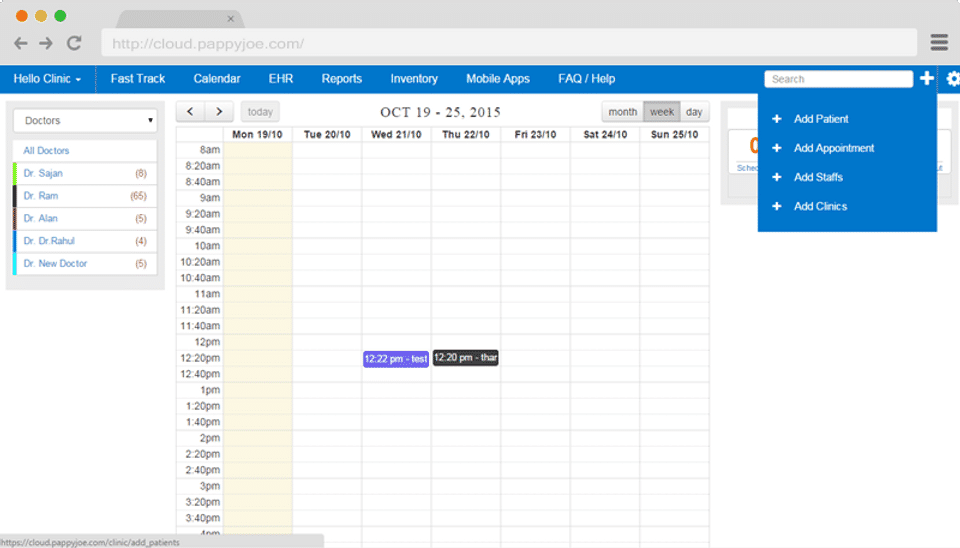Click the macOS yellow minimize button
960x548 pixels.
click(x=41, y=16)
